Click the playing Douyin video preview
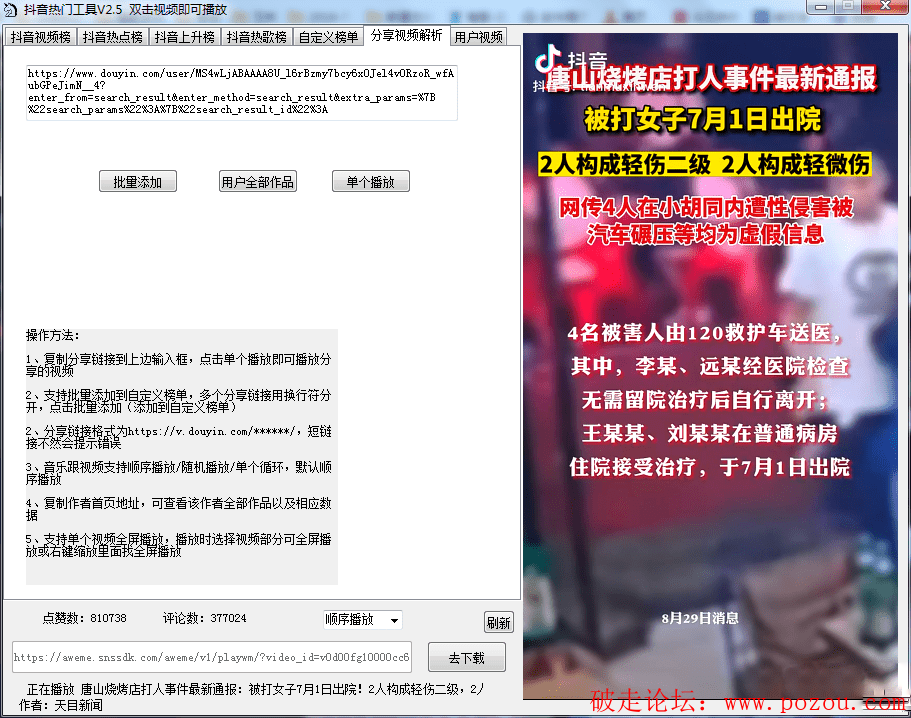This screenshot has width=911, height=718. click(710, 366)
